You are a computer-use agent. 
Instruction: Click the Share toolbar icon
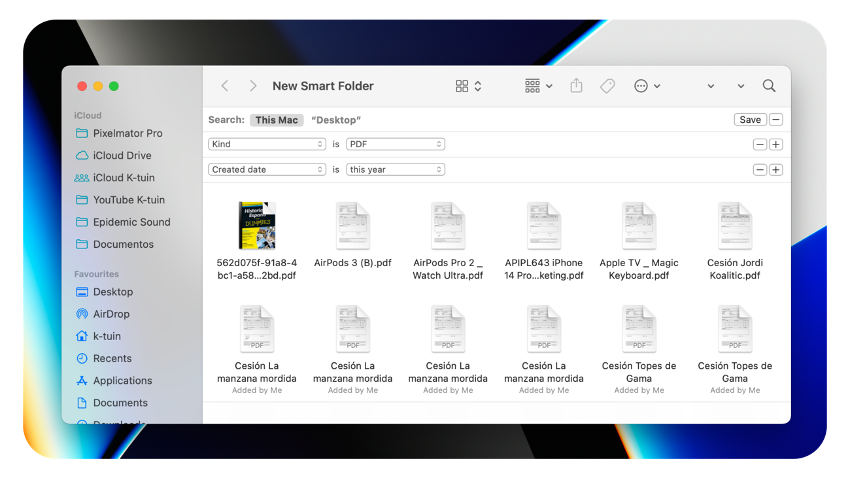coord(576,86)
